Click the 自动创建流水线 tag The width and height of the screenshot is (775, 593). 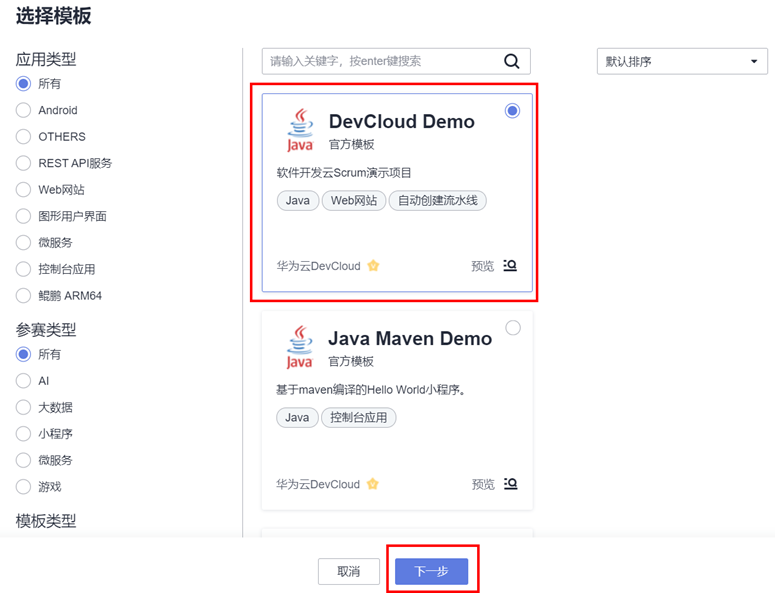click(x=438, y=201)
